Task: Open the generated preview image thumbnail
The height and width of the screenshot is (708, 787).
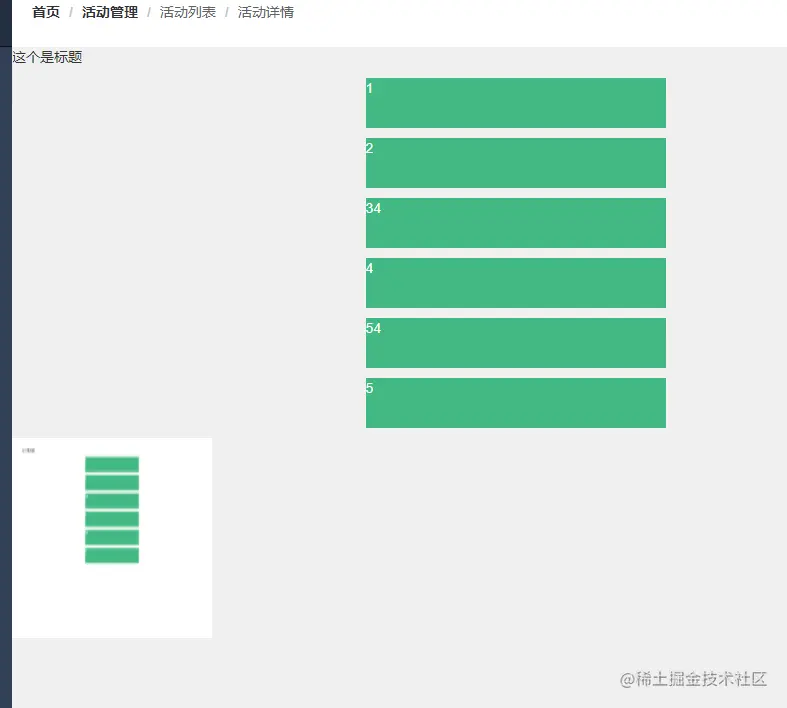Action: (x=112, y=538)
